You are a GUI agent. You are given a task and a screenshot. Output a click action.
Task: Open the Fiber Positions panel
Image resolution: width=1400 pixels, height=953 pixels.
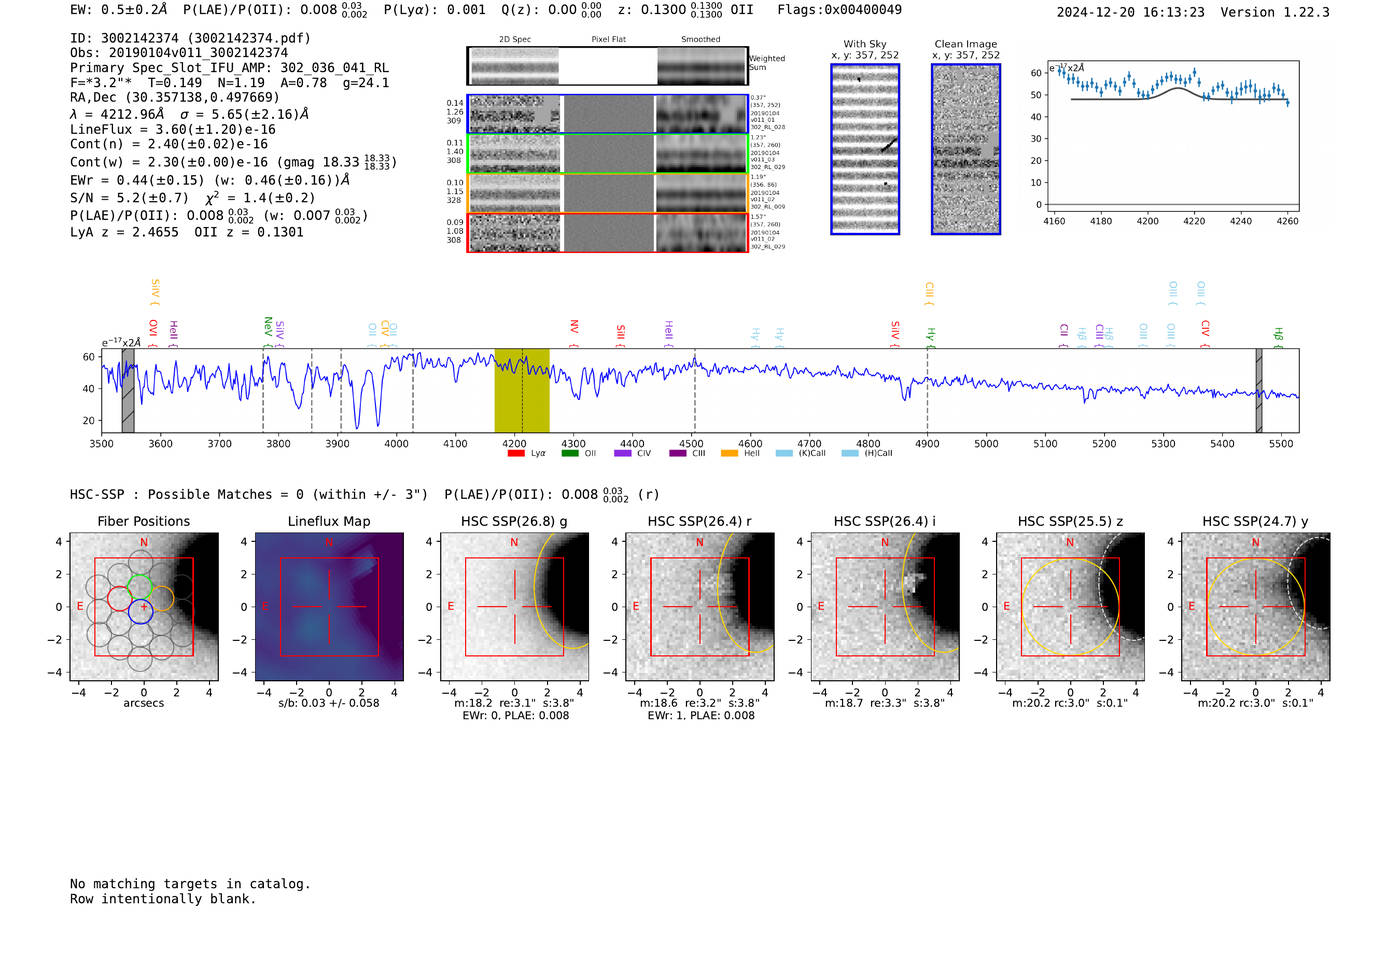(x=144, y=606)
